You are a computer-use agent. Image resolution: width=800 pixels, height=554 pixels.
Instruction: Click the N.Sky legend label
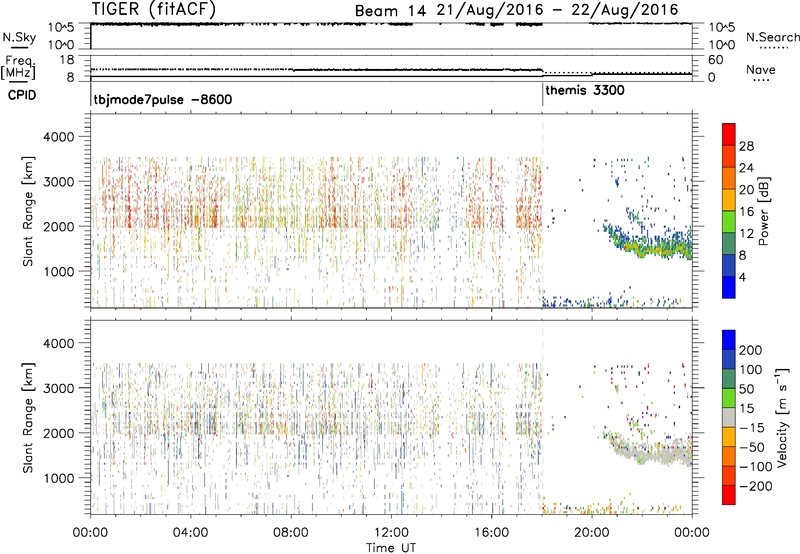(x=19, y=38)
